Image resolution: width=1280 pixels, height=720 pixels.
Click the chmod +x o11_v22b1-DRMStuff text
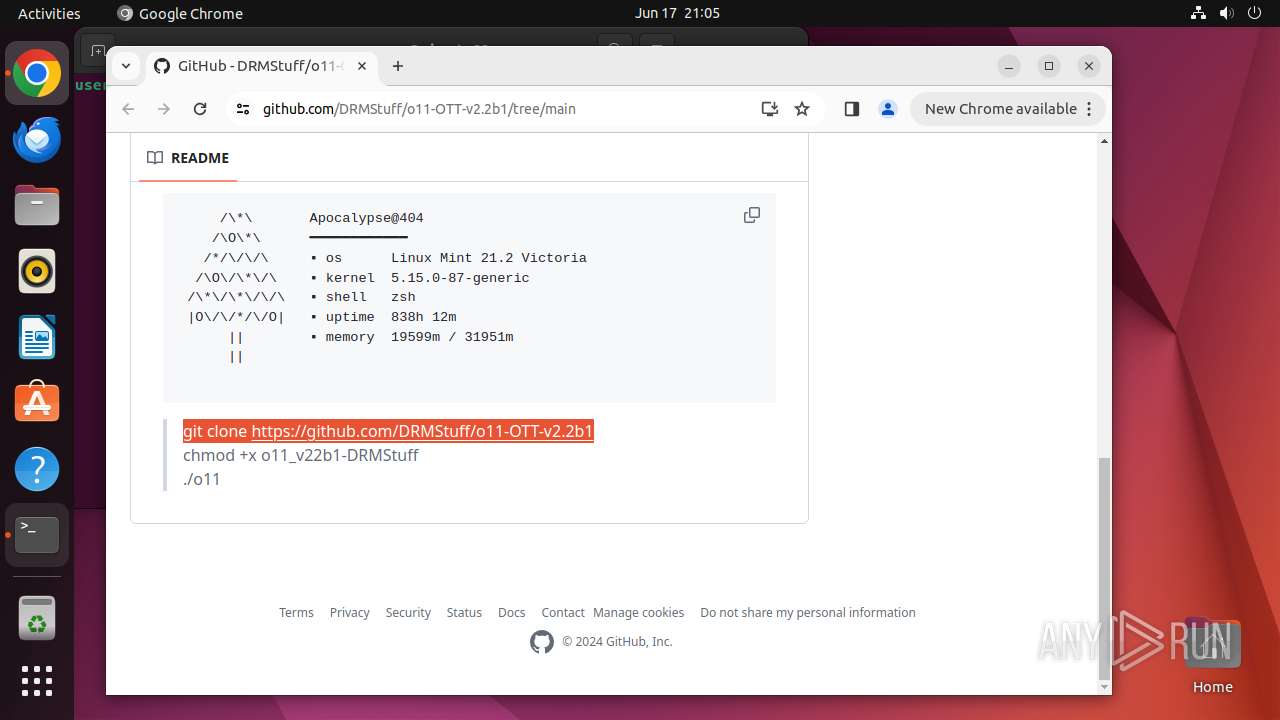click(301, 455)
